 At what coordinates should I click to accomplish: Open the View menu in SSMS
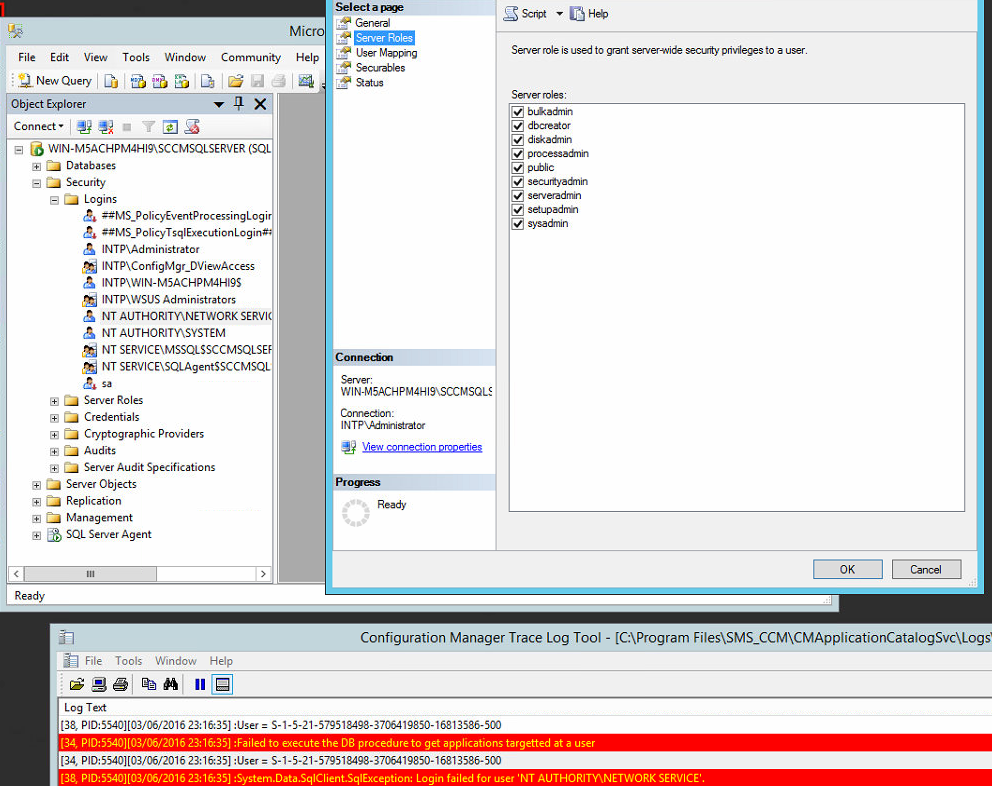click(x=96, y=57)
